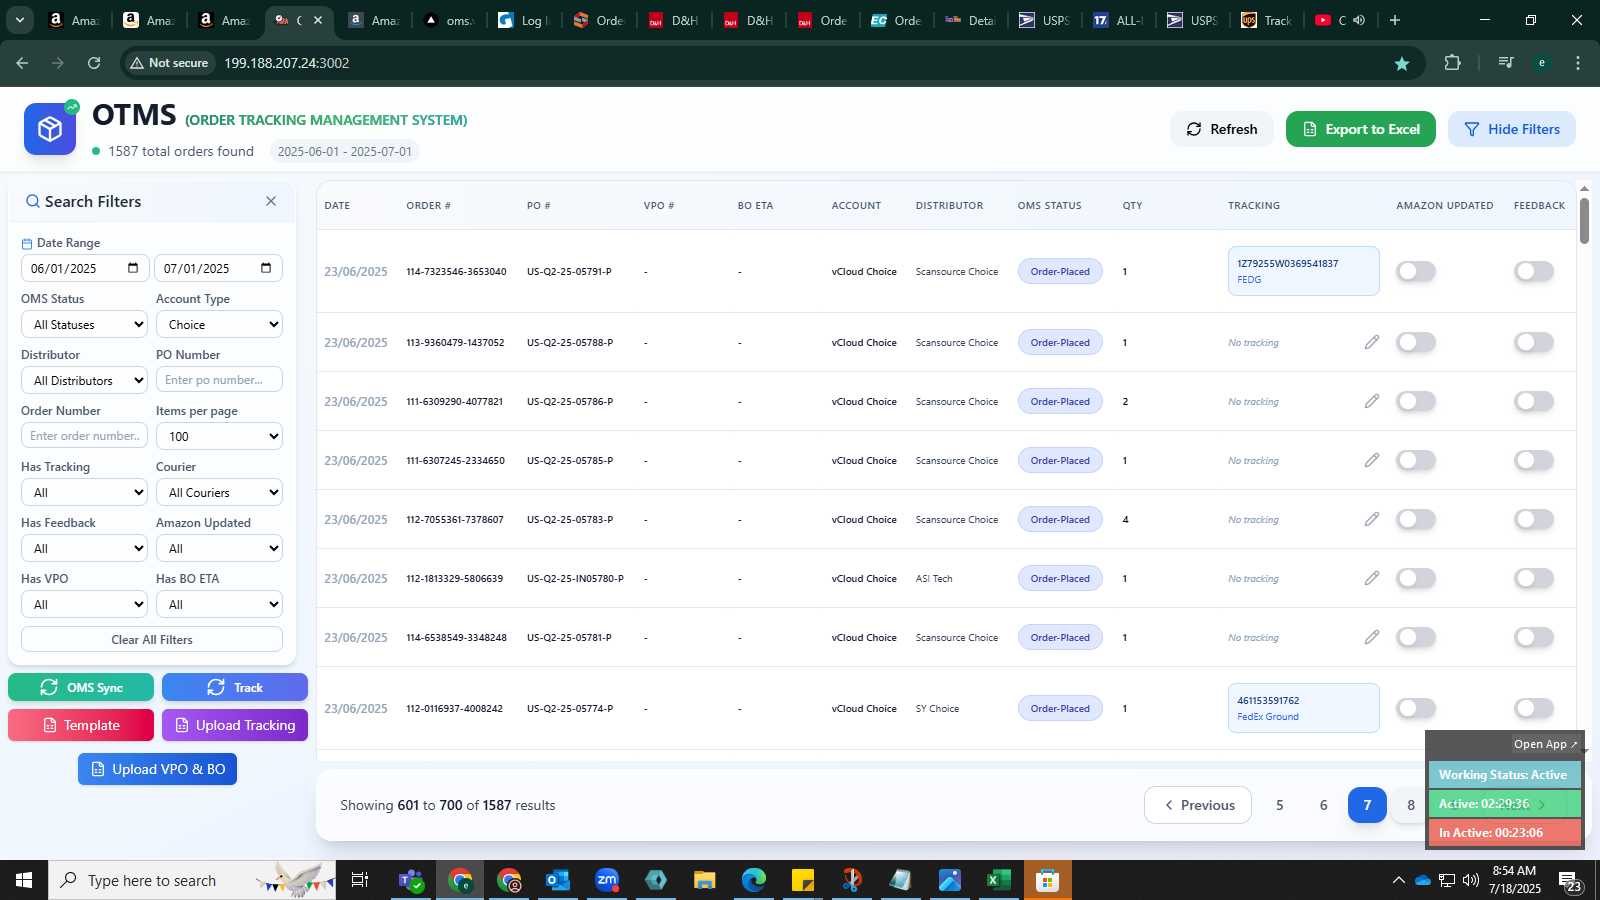Open the Chrome extensions puzzle icon
Image resolution: width=1600 pixels, height=900 pixels.
1453,63
